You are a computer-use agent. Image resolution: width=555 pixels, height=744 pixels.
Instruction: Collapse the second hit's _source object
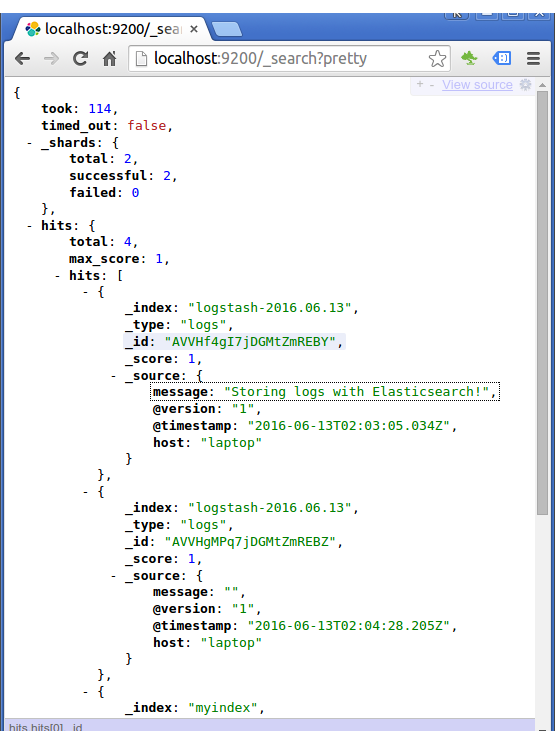point(113,576)
